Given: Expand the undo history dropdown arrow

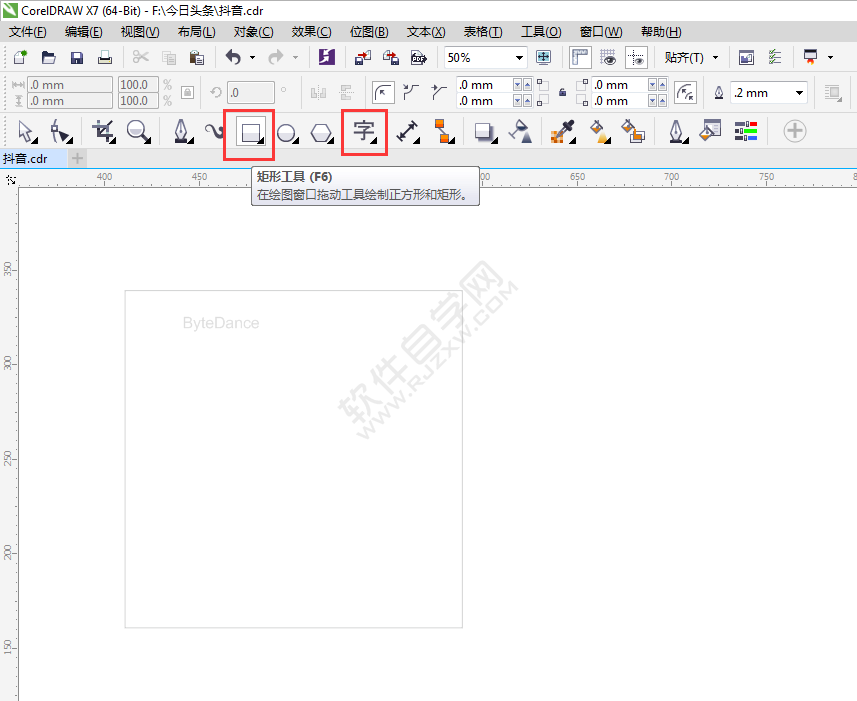Looking at the screenshot, I should pyautogui.click(x=251, y=58).
